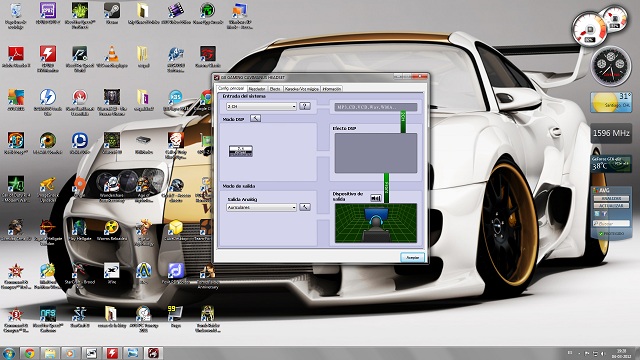Open the radioactive-symbol game shortcut

point(111,230)
